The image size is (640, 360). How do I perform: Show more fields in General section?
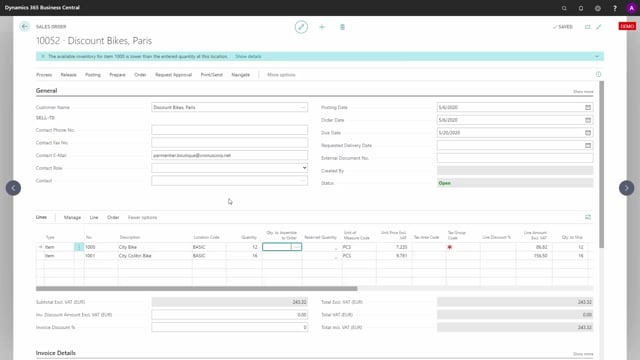click(x=583, y=92)
